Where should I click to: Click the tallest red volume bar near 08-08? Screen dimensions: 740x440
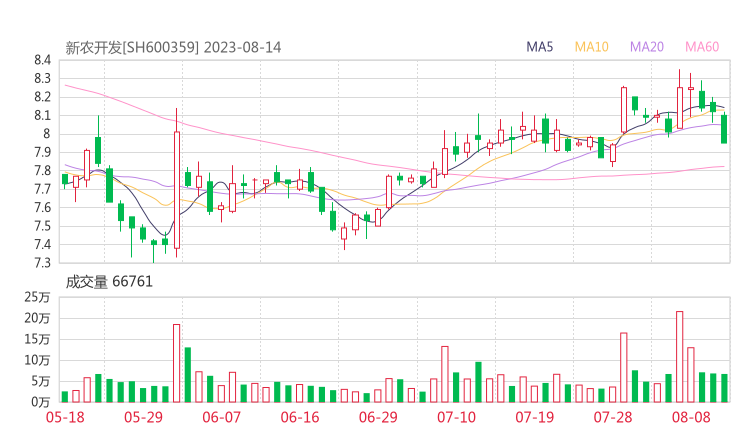(680, 357)
